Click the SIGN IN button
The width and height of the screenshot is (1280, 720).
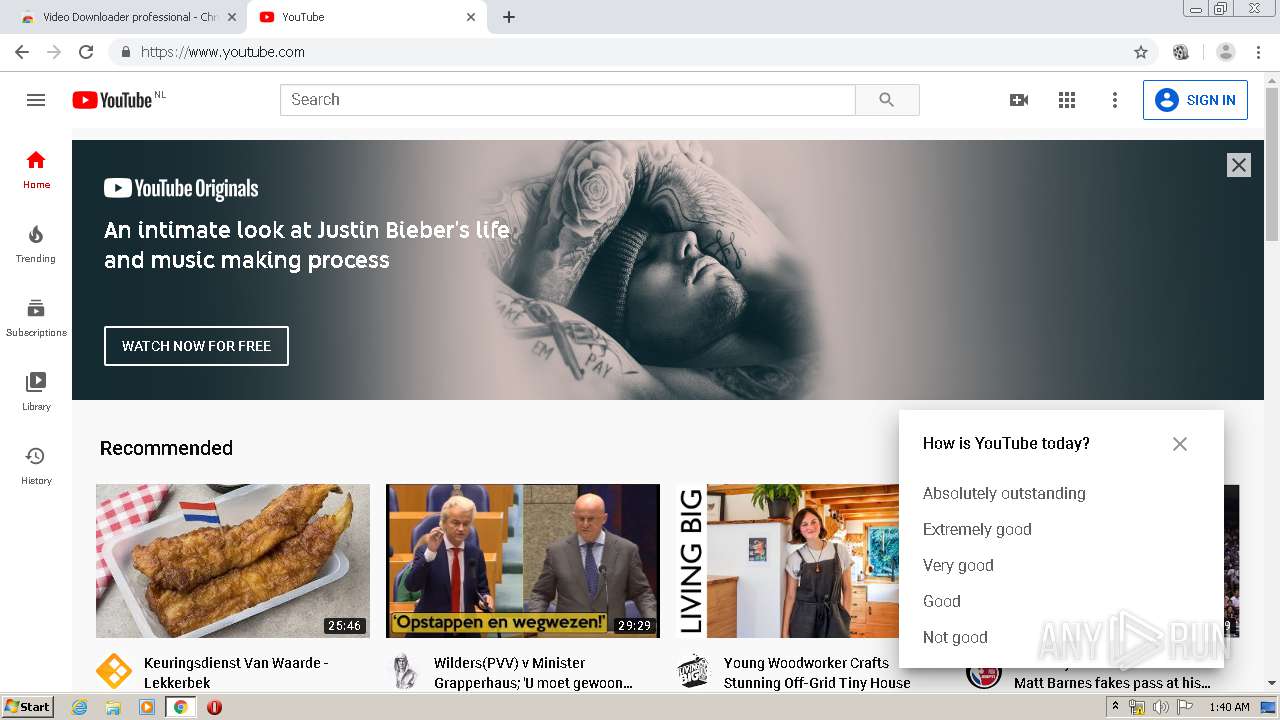pyautogui.click(x=1195, y=100)
